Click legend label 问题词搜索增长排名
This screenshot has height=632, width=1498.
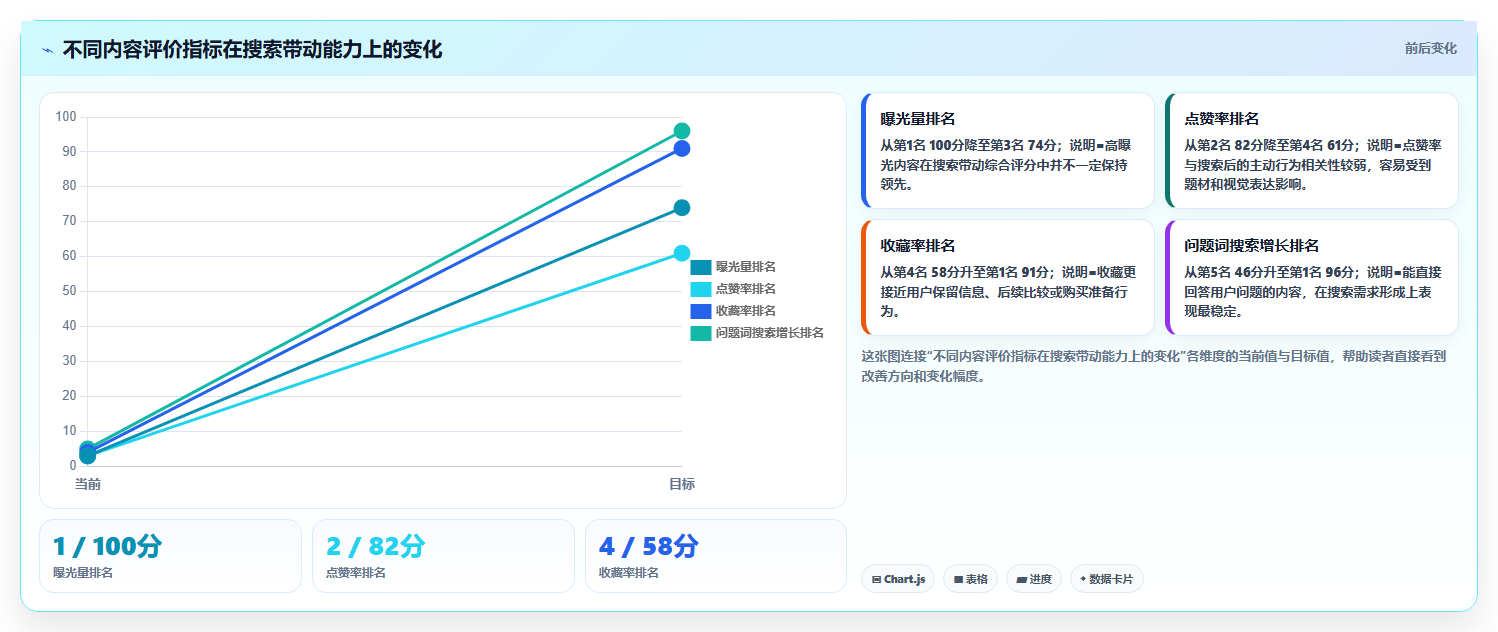point(770,333)
